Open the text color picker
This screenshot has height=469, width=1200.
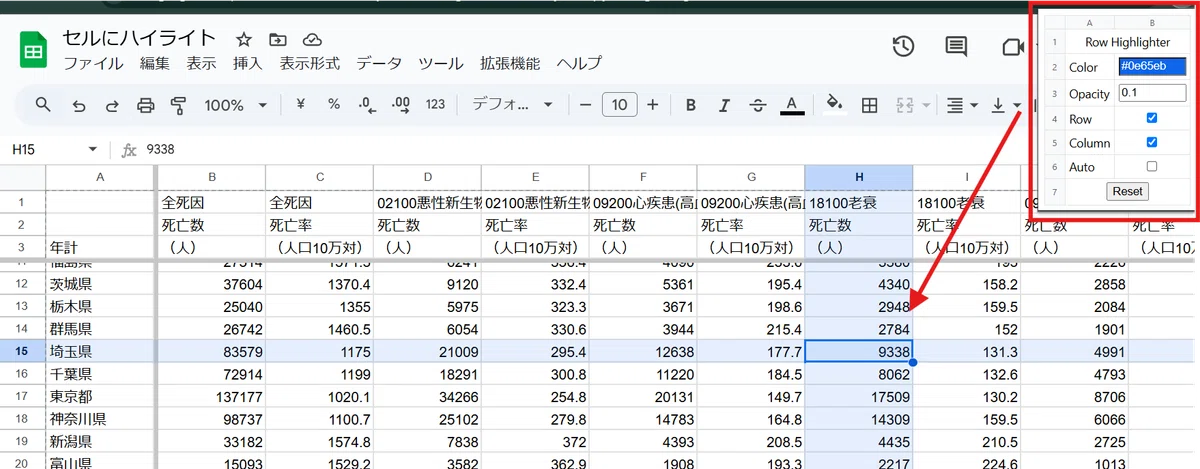click(x=792, y=105)
